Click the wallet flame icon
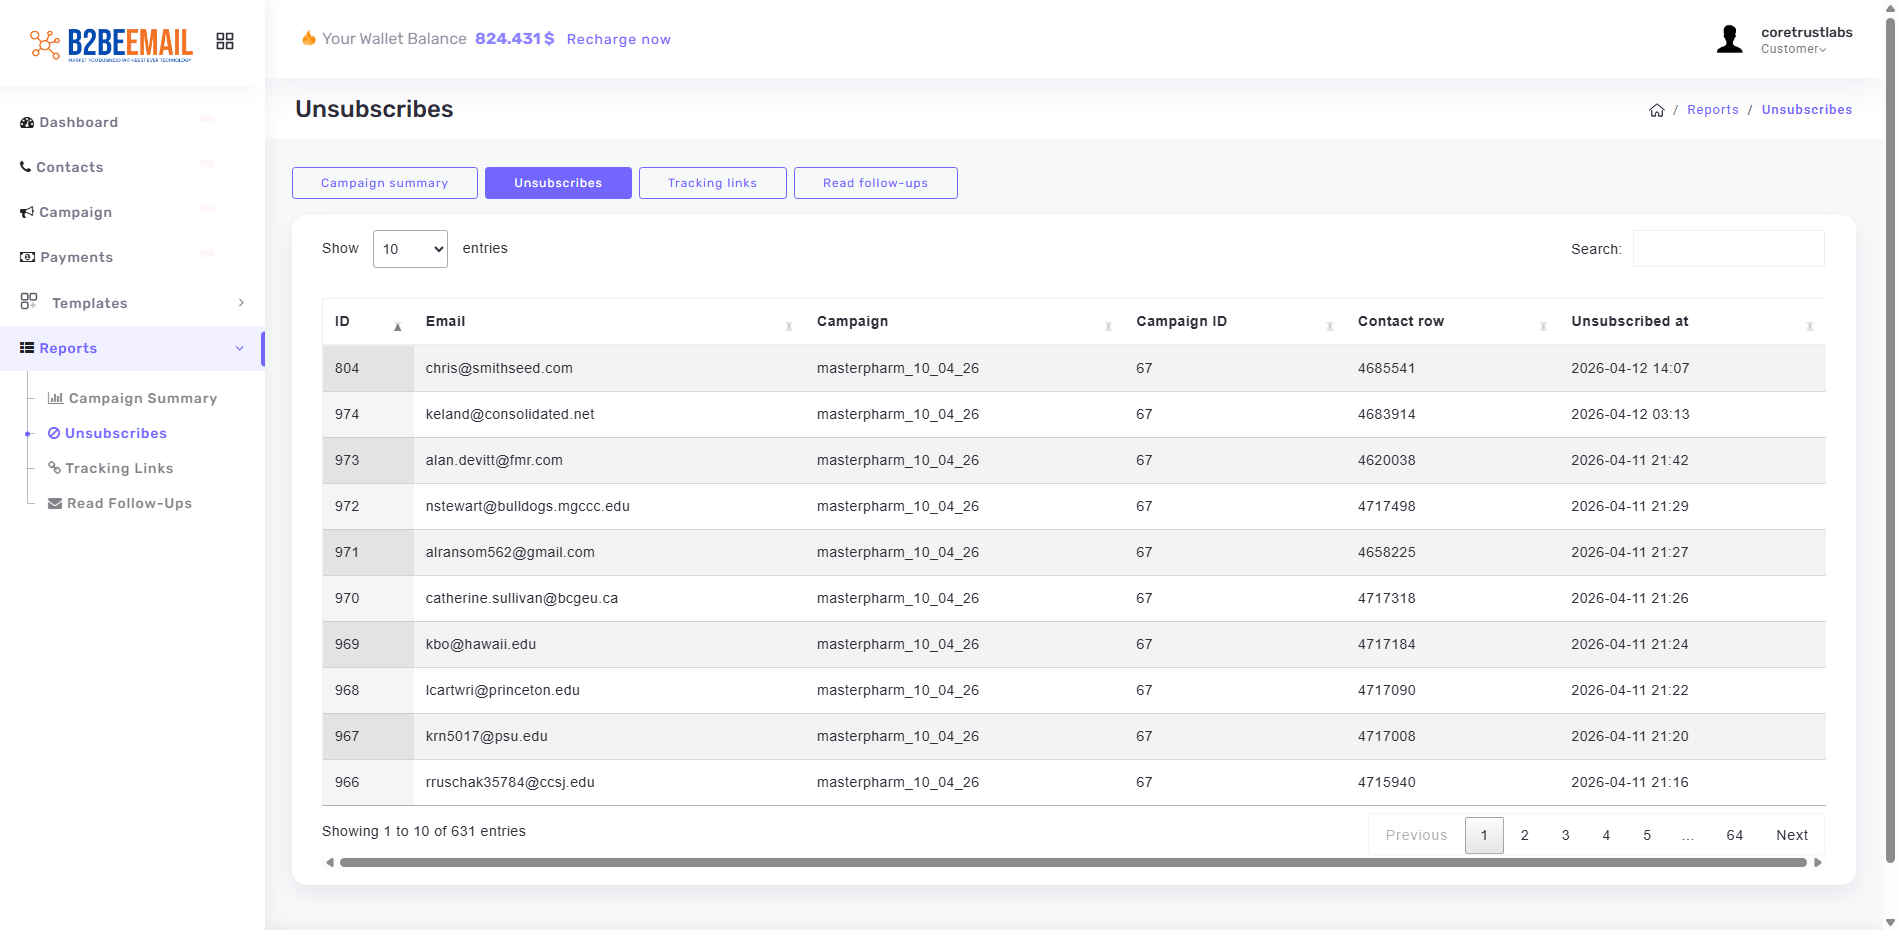 coord(309,38)
